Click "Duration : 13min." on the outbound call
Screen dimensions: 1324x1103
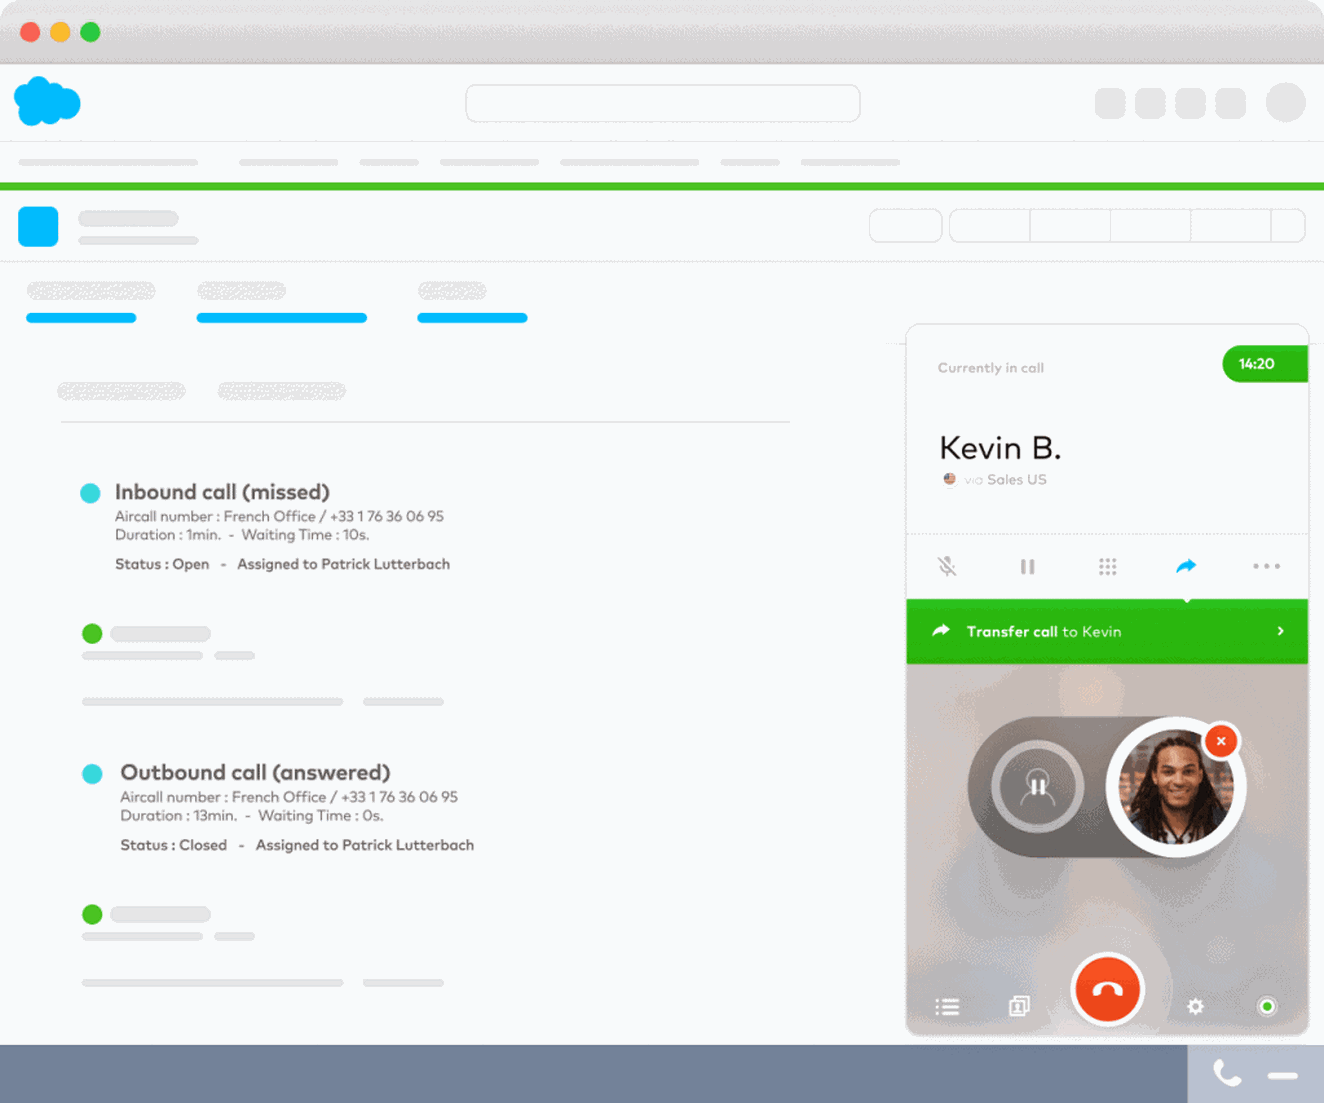pyautogui.click(x=179, y=816)
